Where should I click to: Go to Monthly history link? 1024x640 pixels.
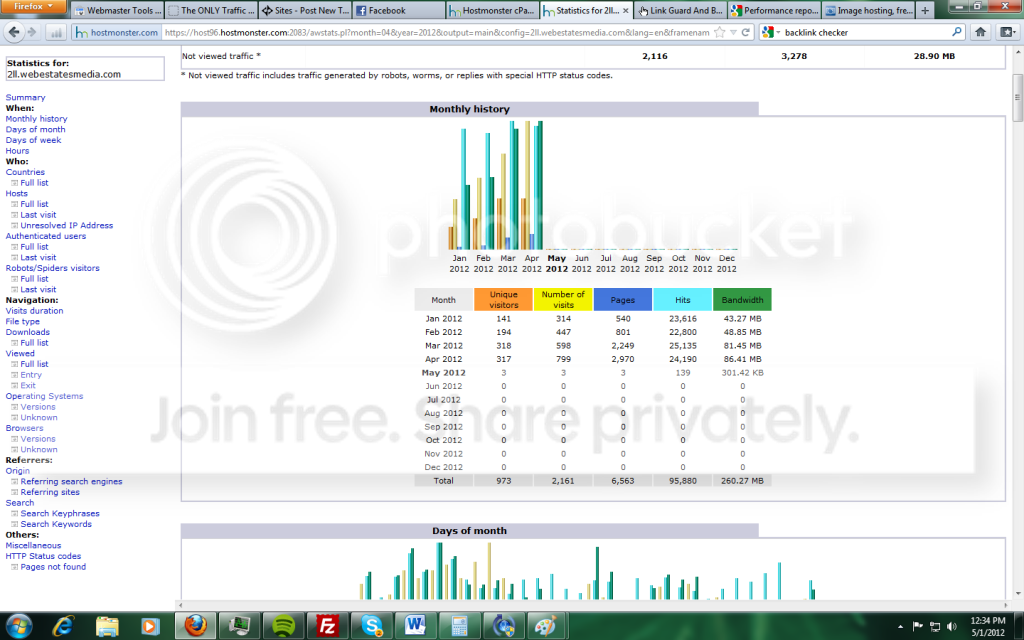(37, 119)
